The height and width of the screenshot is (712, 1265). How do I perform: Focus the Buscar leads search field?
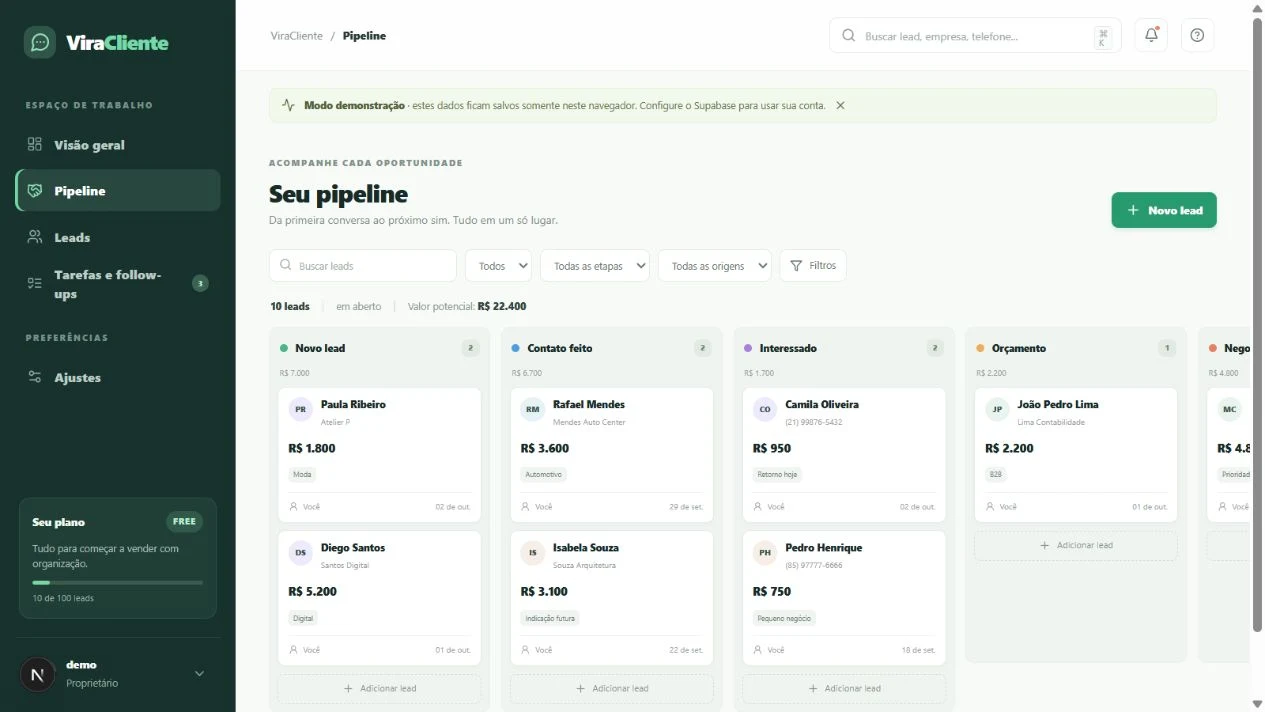(x=363, y=266)
